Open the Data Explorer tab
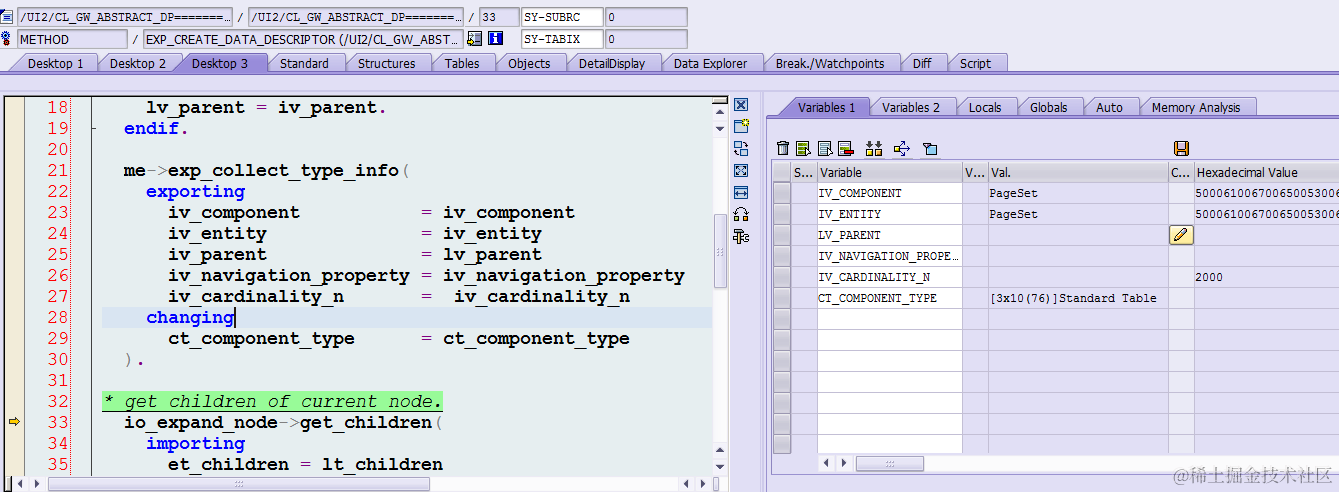1339x492 pixels. click(710, 63)
